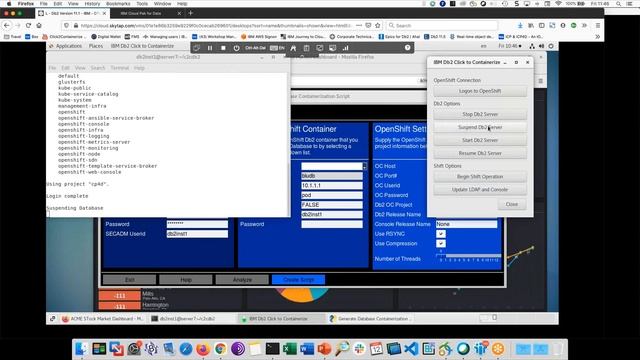Show more bookmarks with the chevron

point(598,37)
